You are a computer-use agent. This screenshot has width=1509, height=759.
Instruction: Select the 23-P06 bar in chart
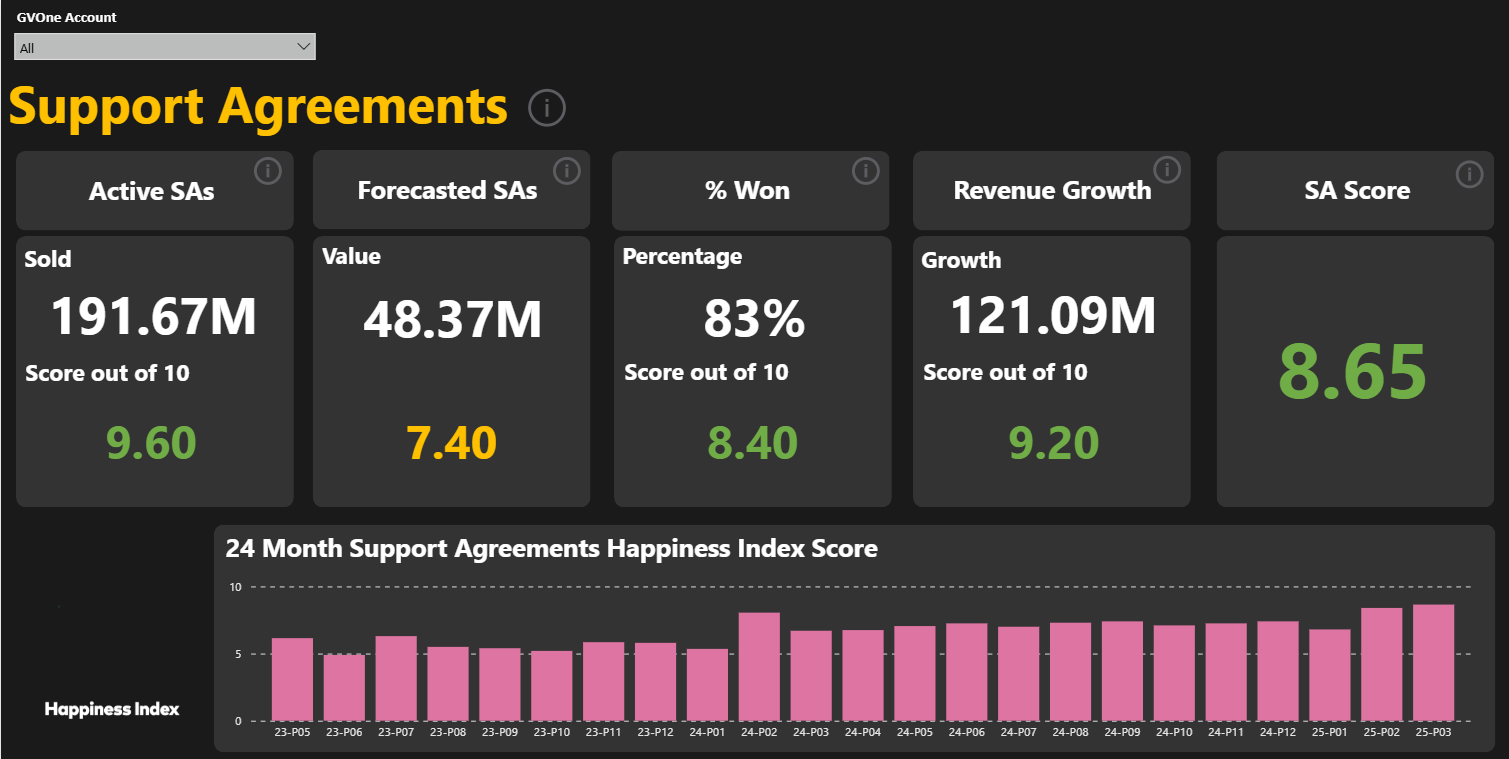coord(344,688)
